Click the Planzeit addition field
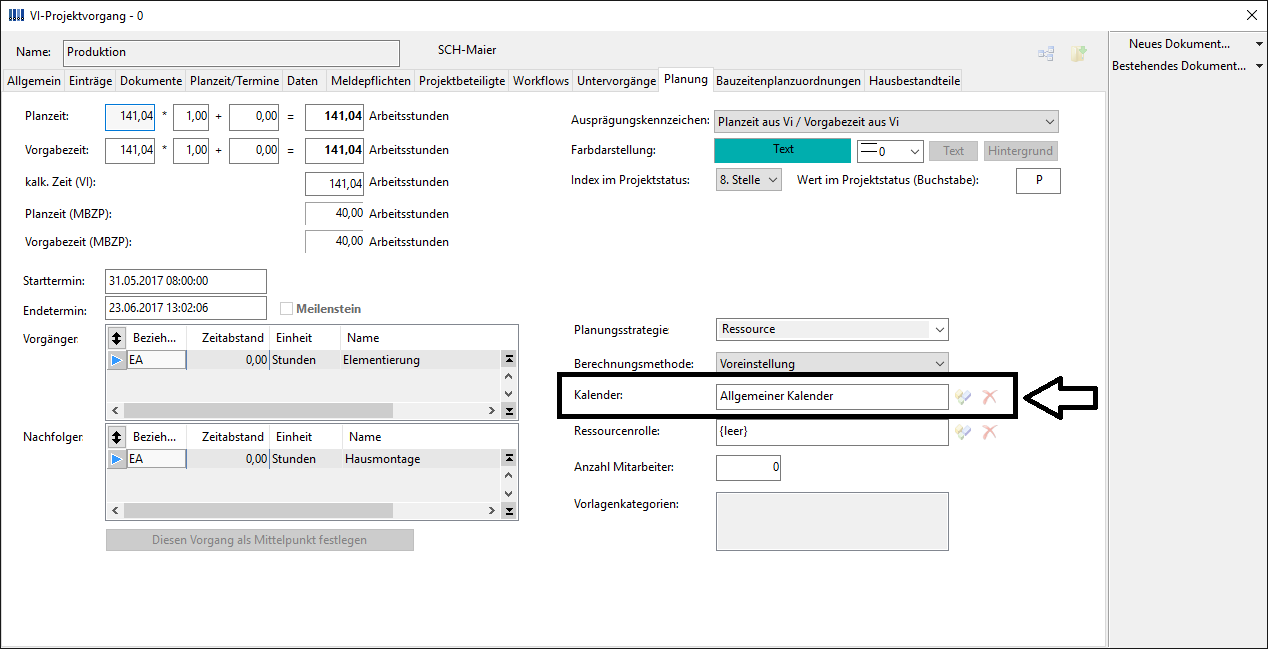 254,117
